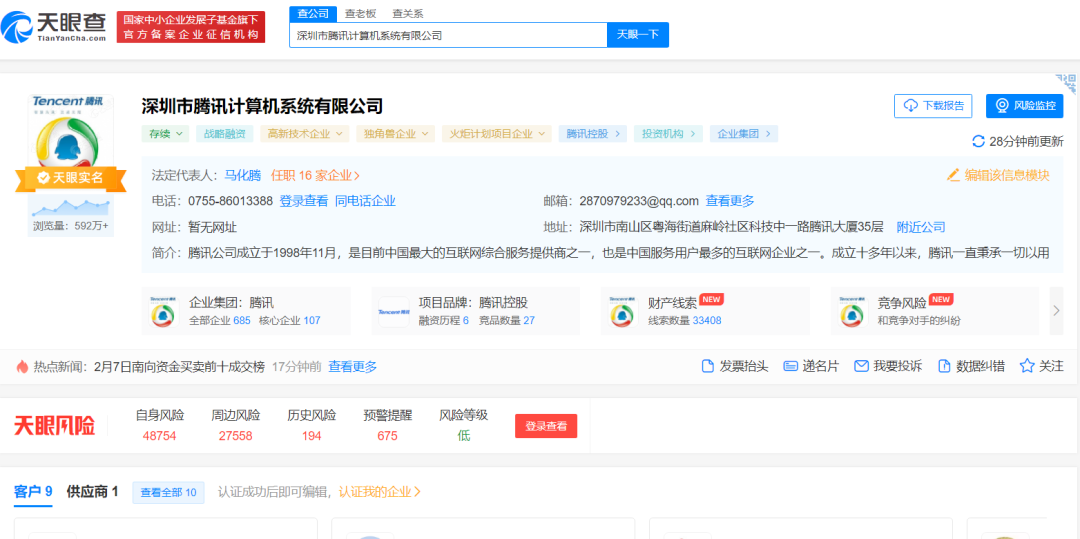1080x539 pixels.
Task: Click the hot news headline 2月7日南向资金买卖前十成交榜
Action: 179,367
